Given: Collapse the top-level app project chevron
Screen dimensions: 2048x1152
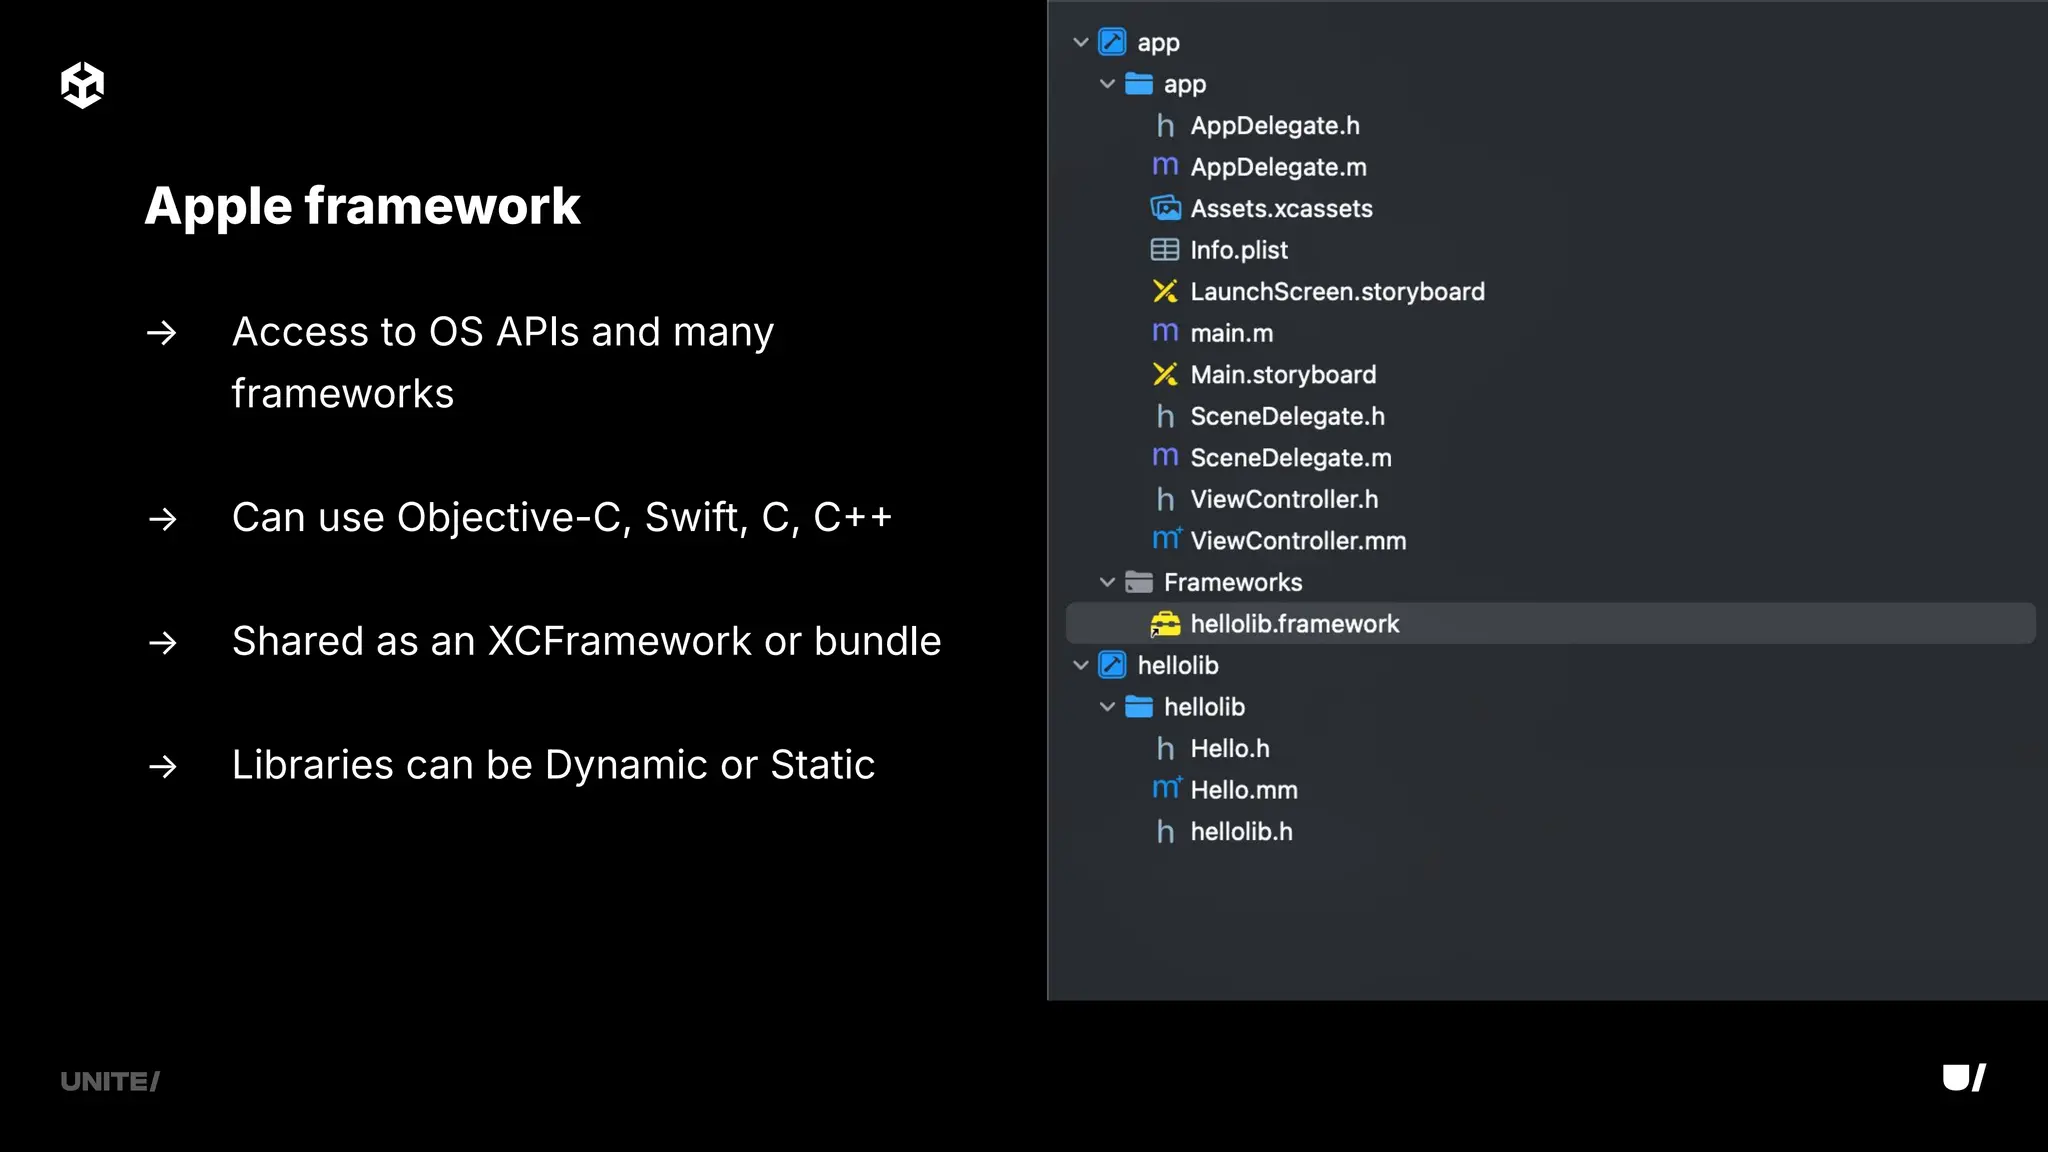Looking at the screenshot, I should click(1080, 43).
